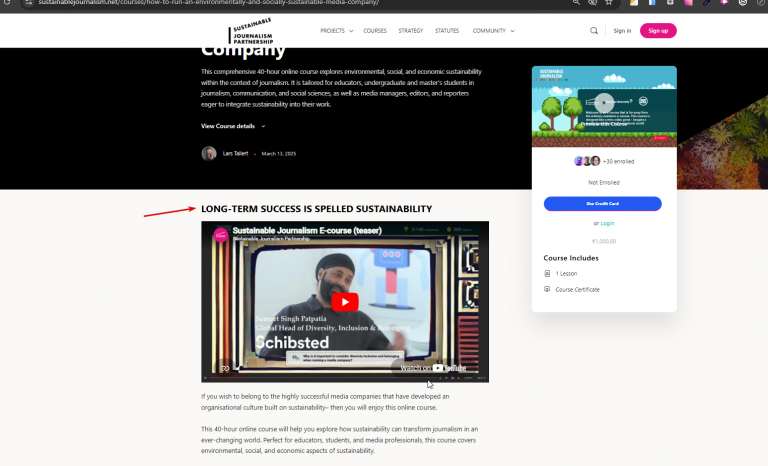Click Watch on YouTube link

pos(433,368)
